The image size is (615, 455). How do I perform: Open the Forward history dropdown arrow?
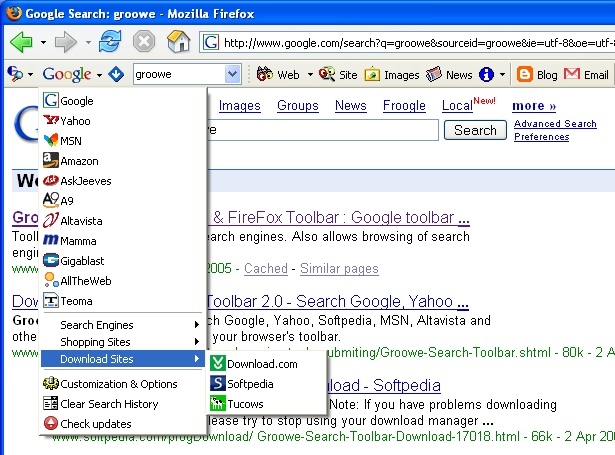tap(88, 42)
